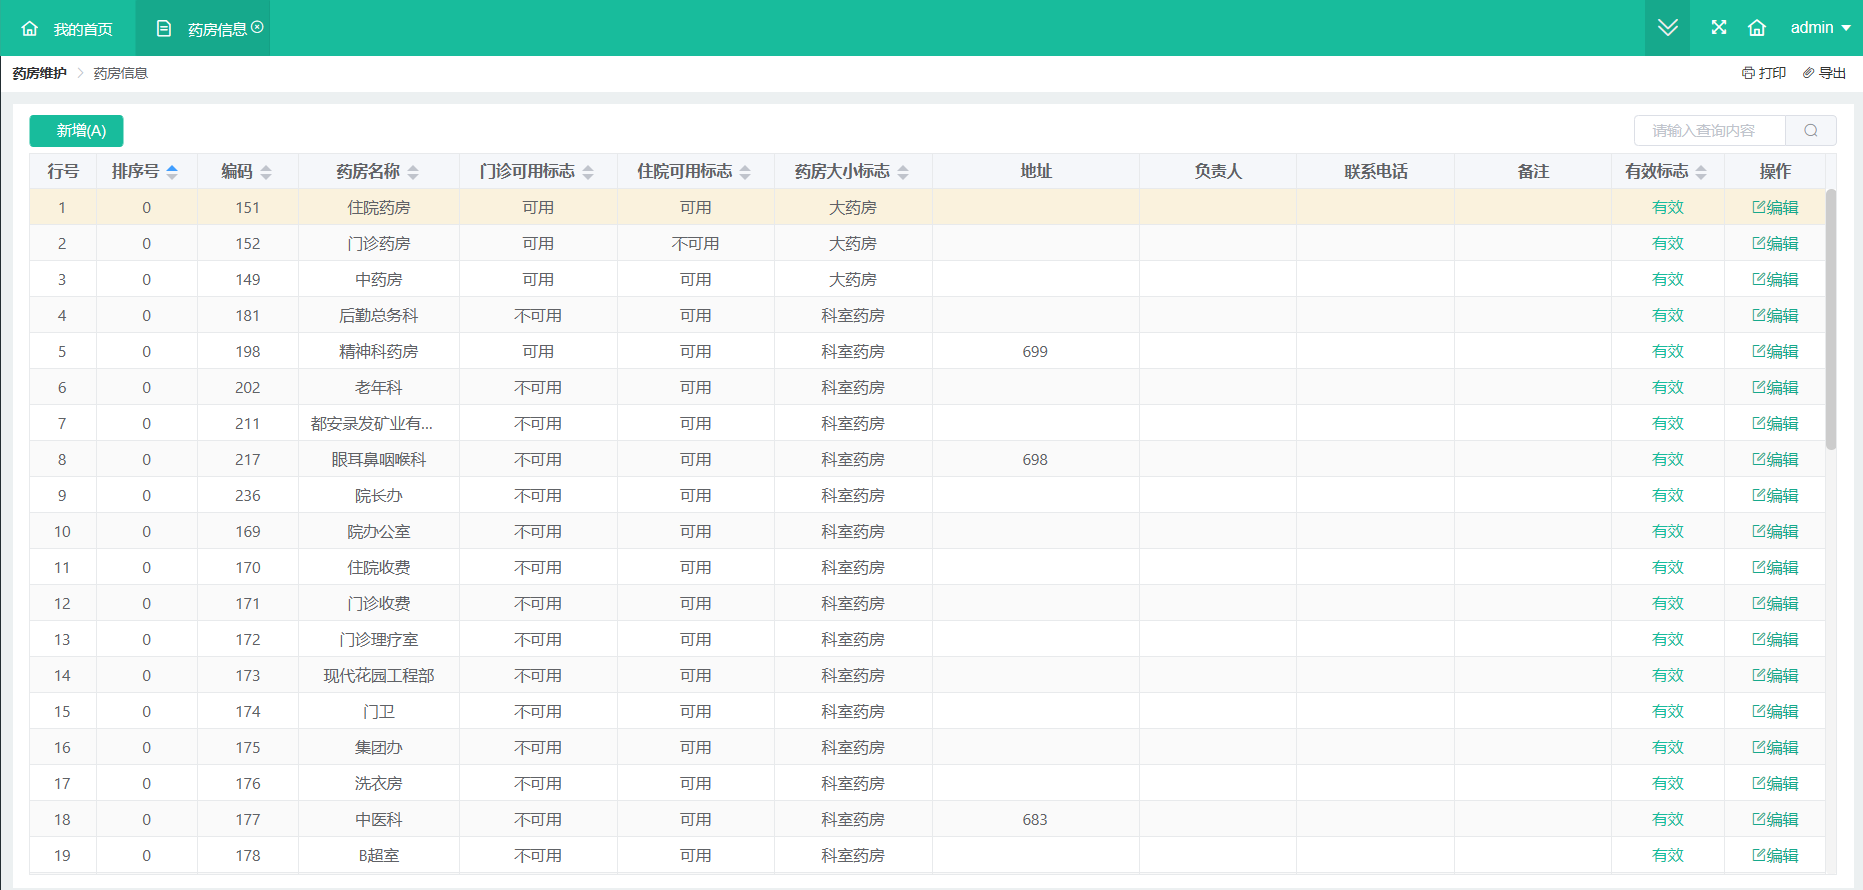Click the 备注 column header
Image resolution: width=1863 pixels, height=890 pixels.
(1532, 172)
